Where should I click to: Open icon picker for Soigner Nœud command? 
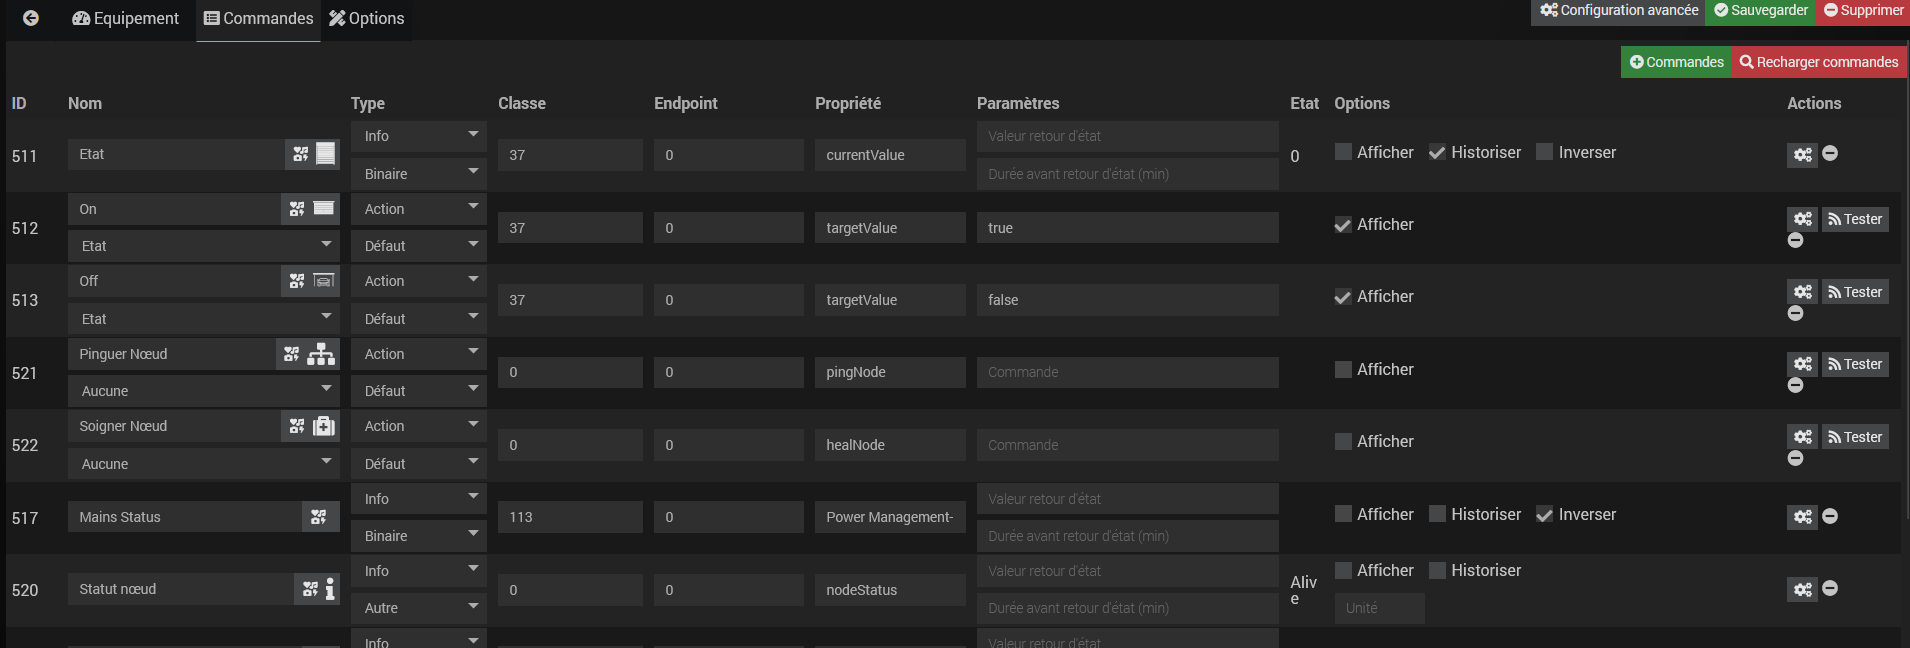[x=297, y=426]
